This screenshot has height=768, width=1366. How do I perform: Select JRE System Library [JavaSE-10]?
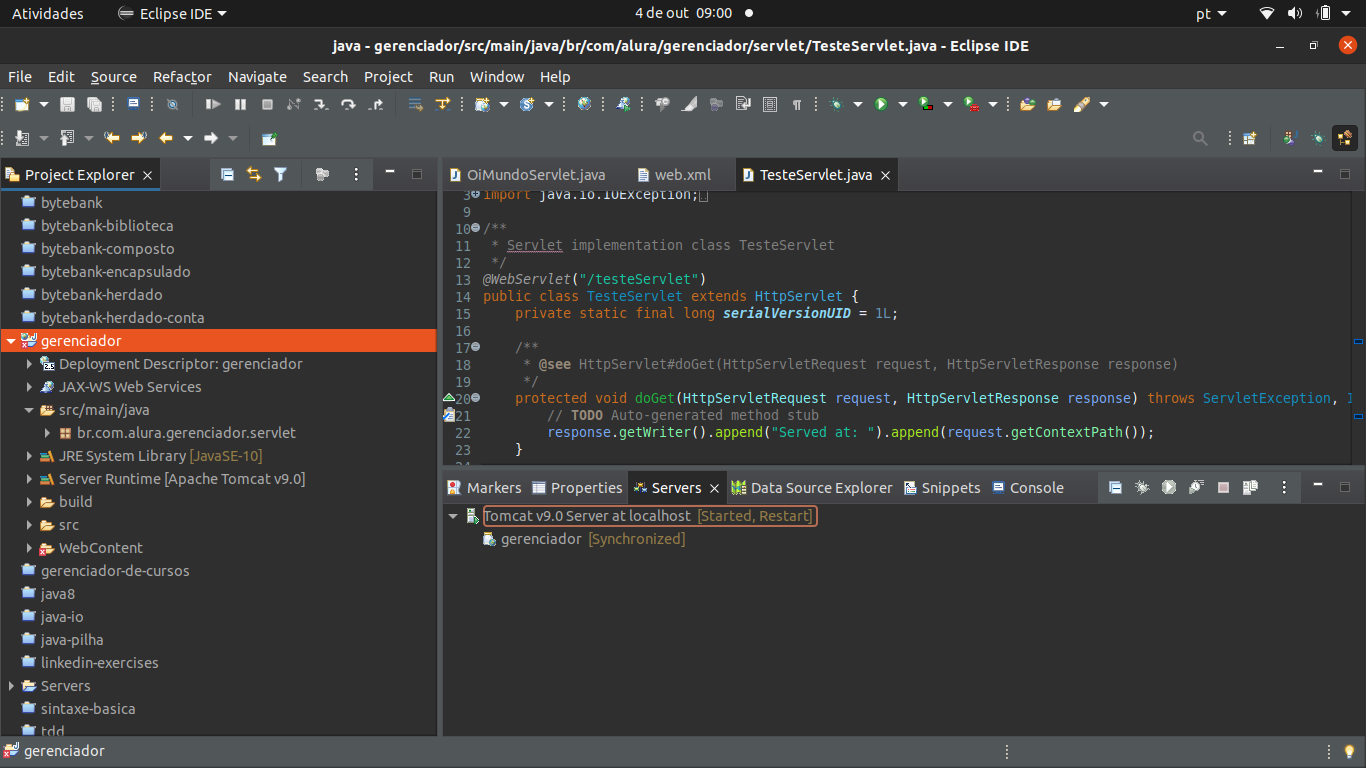(161, 456)
